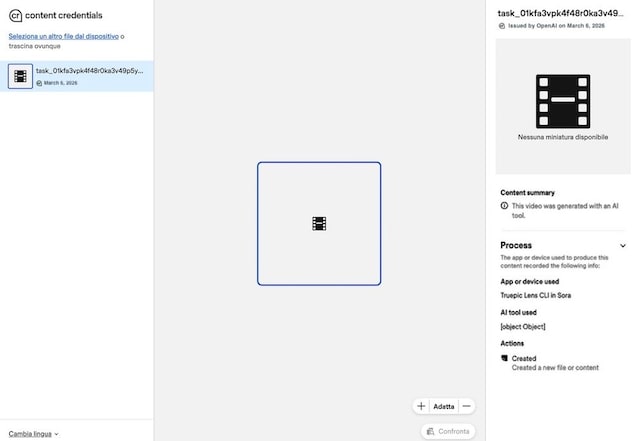Click the film strip icon in the center canvas
This screenshot has height=441, width=638.
coord(319,223)
